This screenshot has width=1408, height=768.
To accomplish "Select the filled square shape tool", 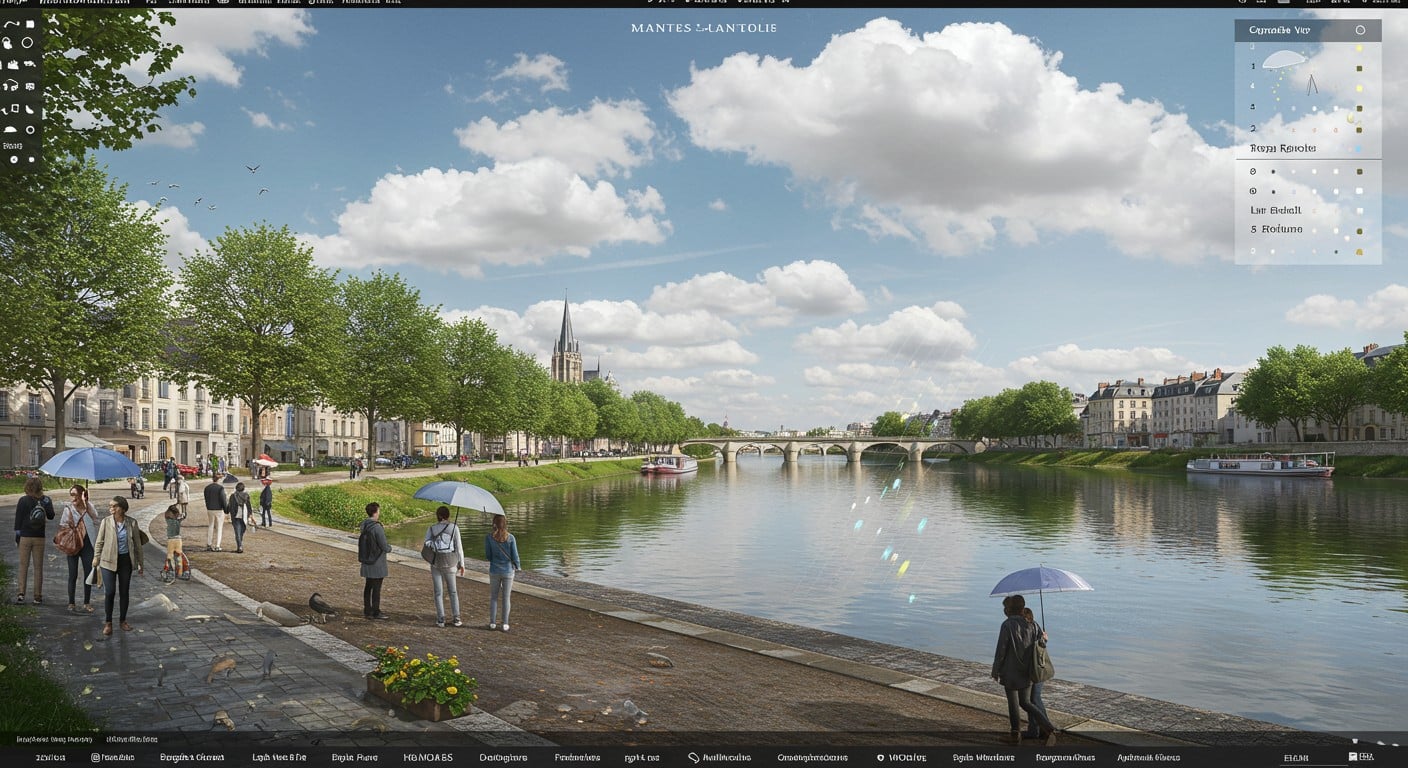I will [30, 24].
